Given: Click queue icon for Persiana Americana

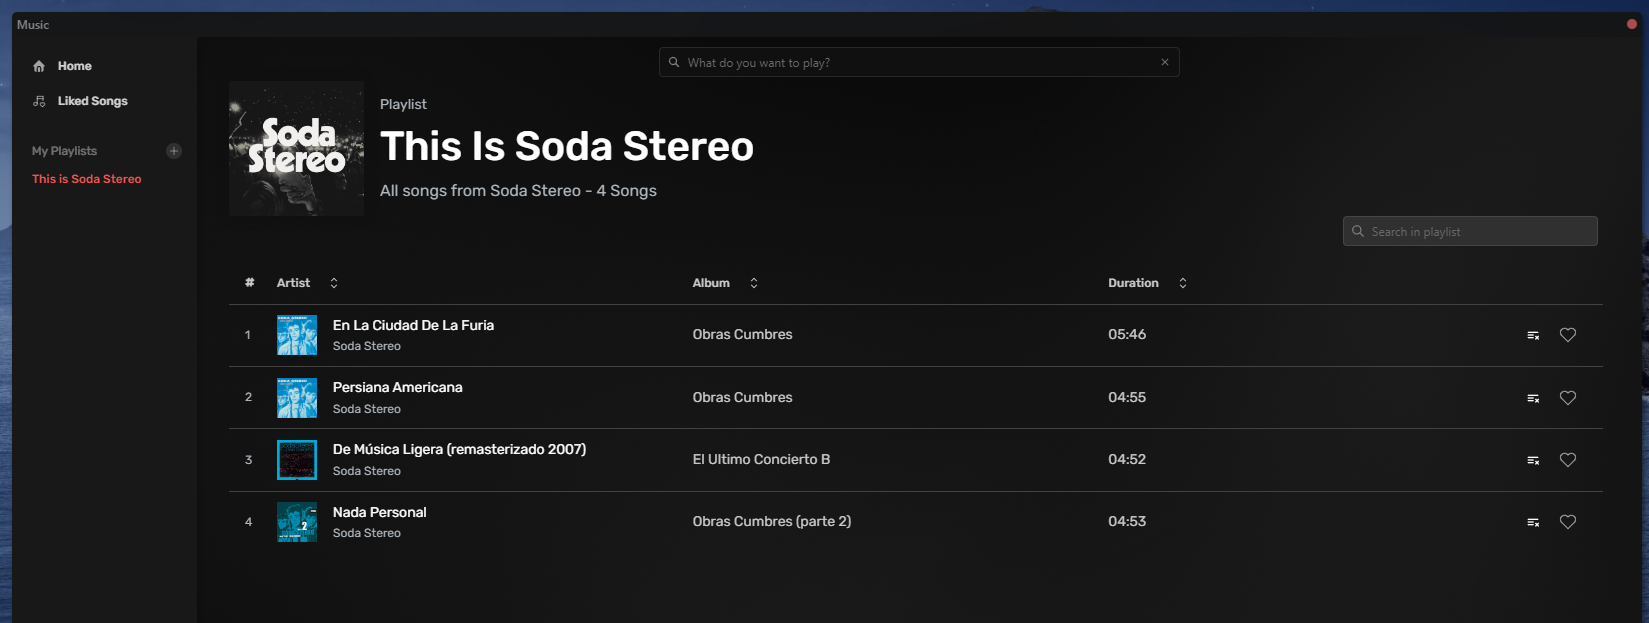Looking at the screenshot, I should (1532, 398).
